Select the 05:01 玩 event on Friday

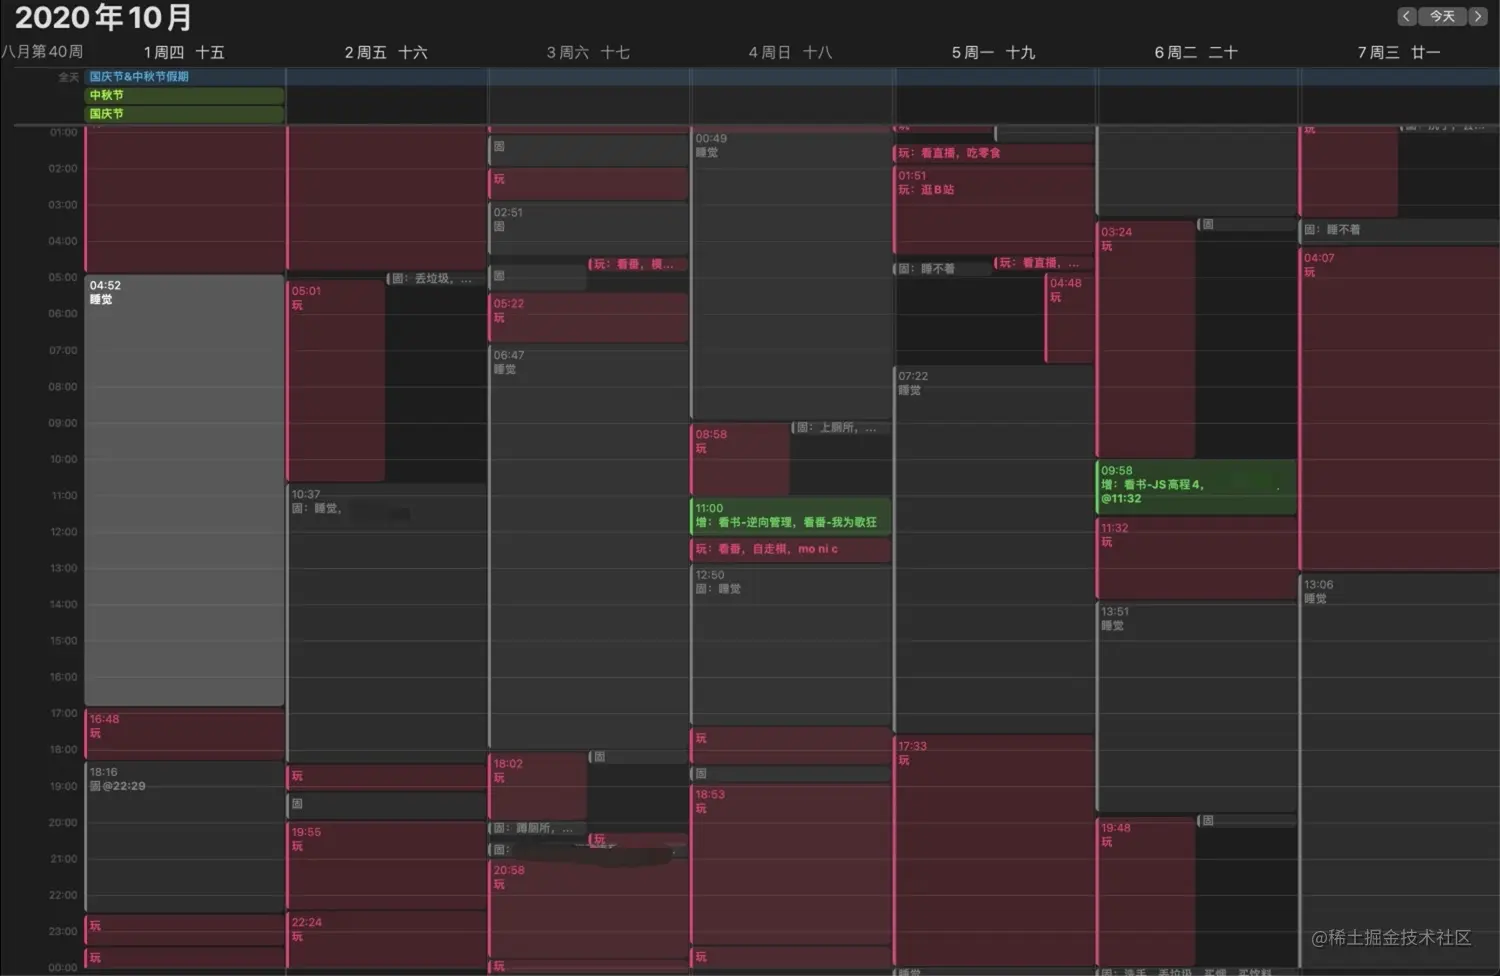click(x=336, y=381)
